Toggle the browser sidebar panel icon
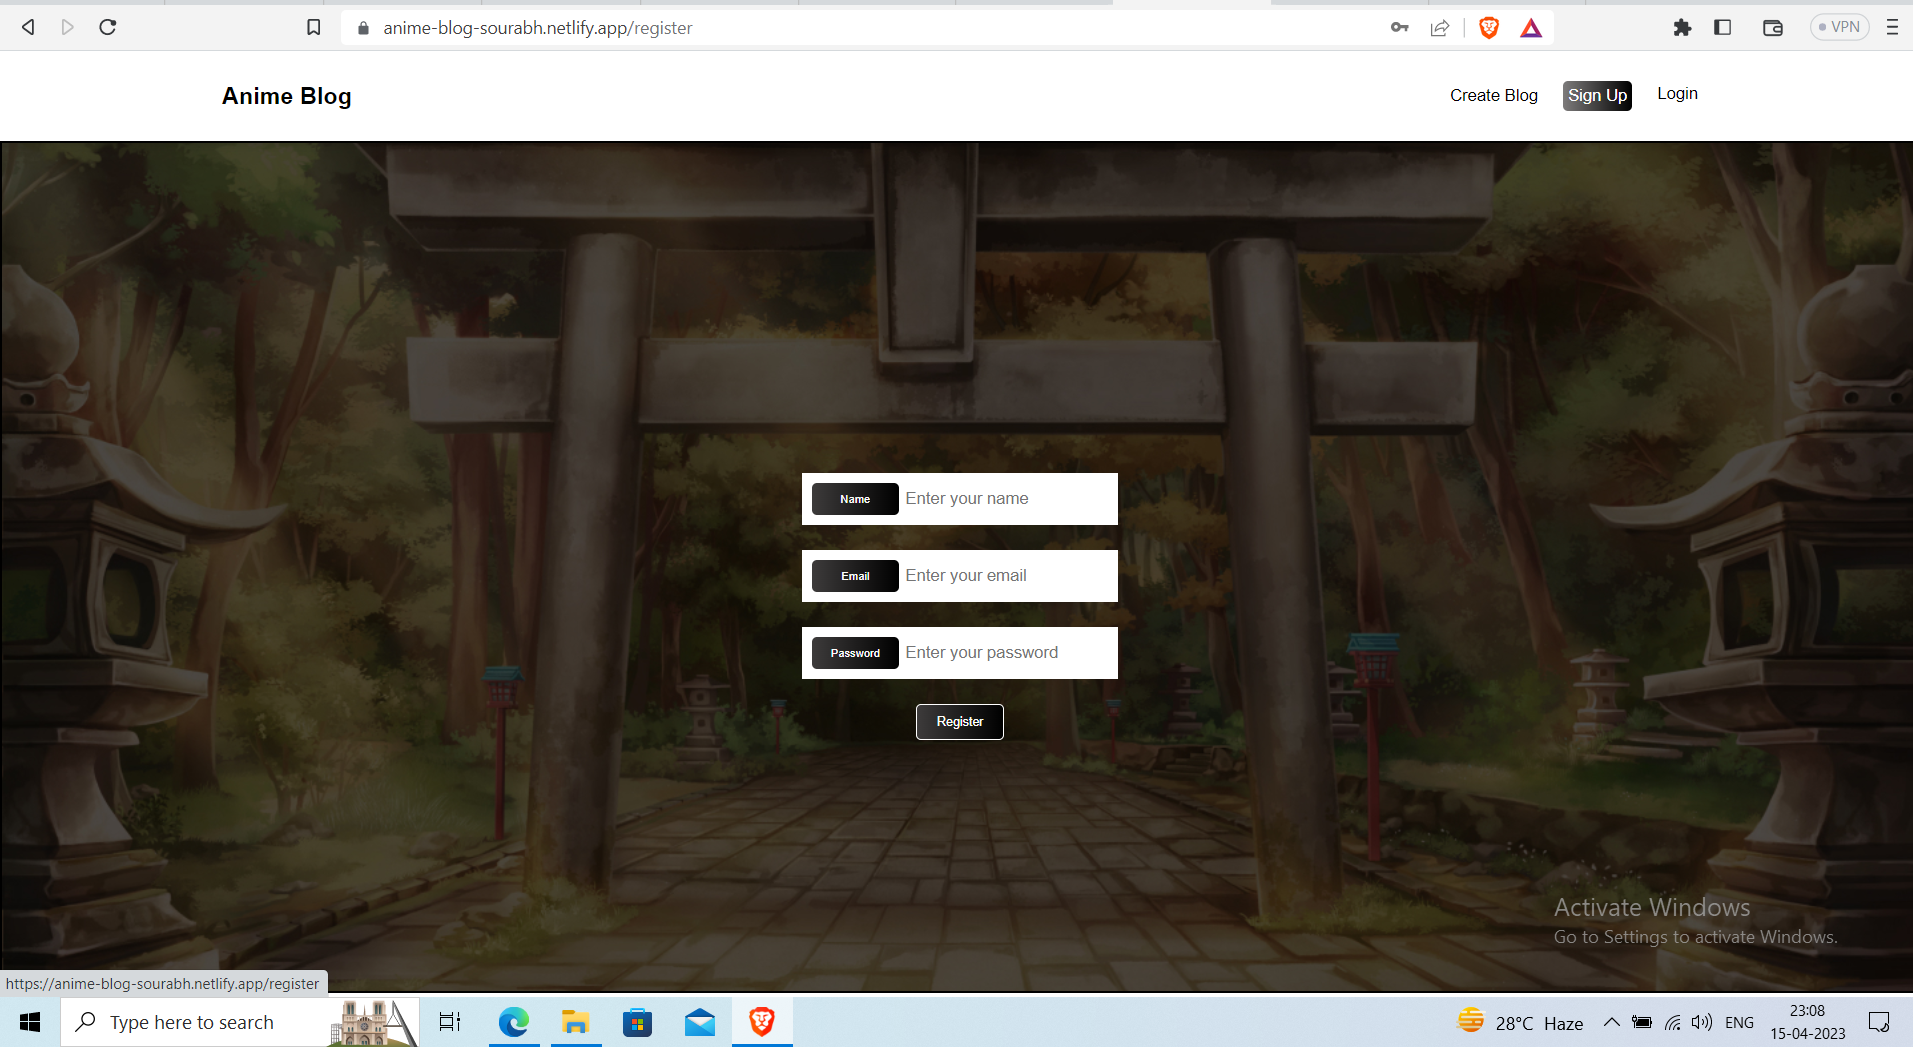Image resolution: width=1913 pixels, height=1047 pixels. [1722, 27]
